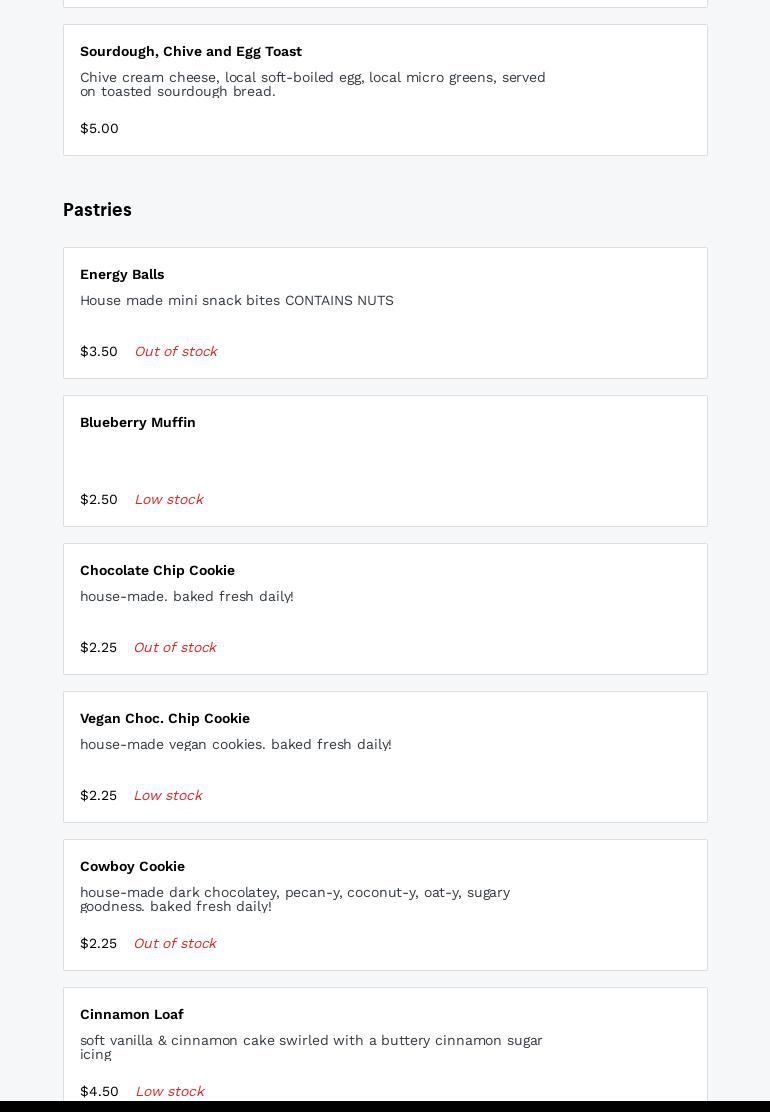This screenshot has height=1112, width=770.
Task: Click the Cinnamon Loaf low stock label
Action: click(x=170, y=1092)
